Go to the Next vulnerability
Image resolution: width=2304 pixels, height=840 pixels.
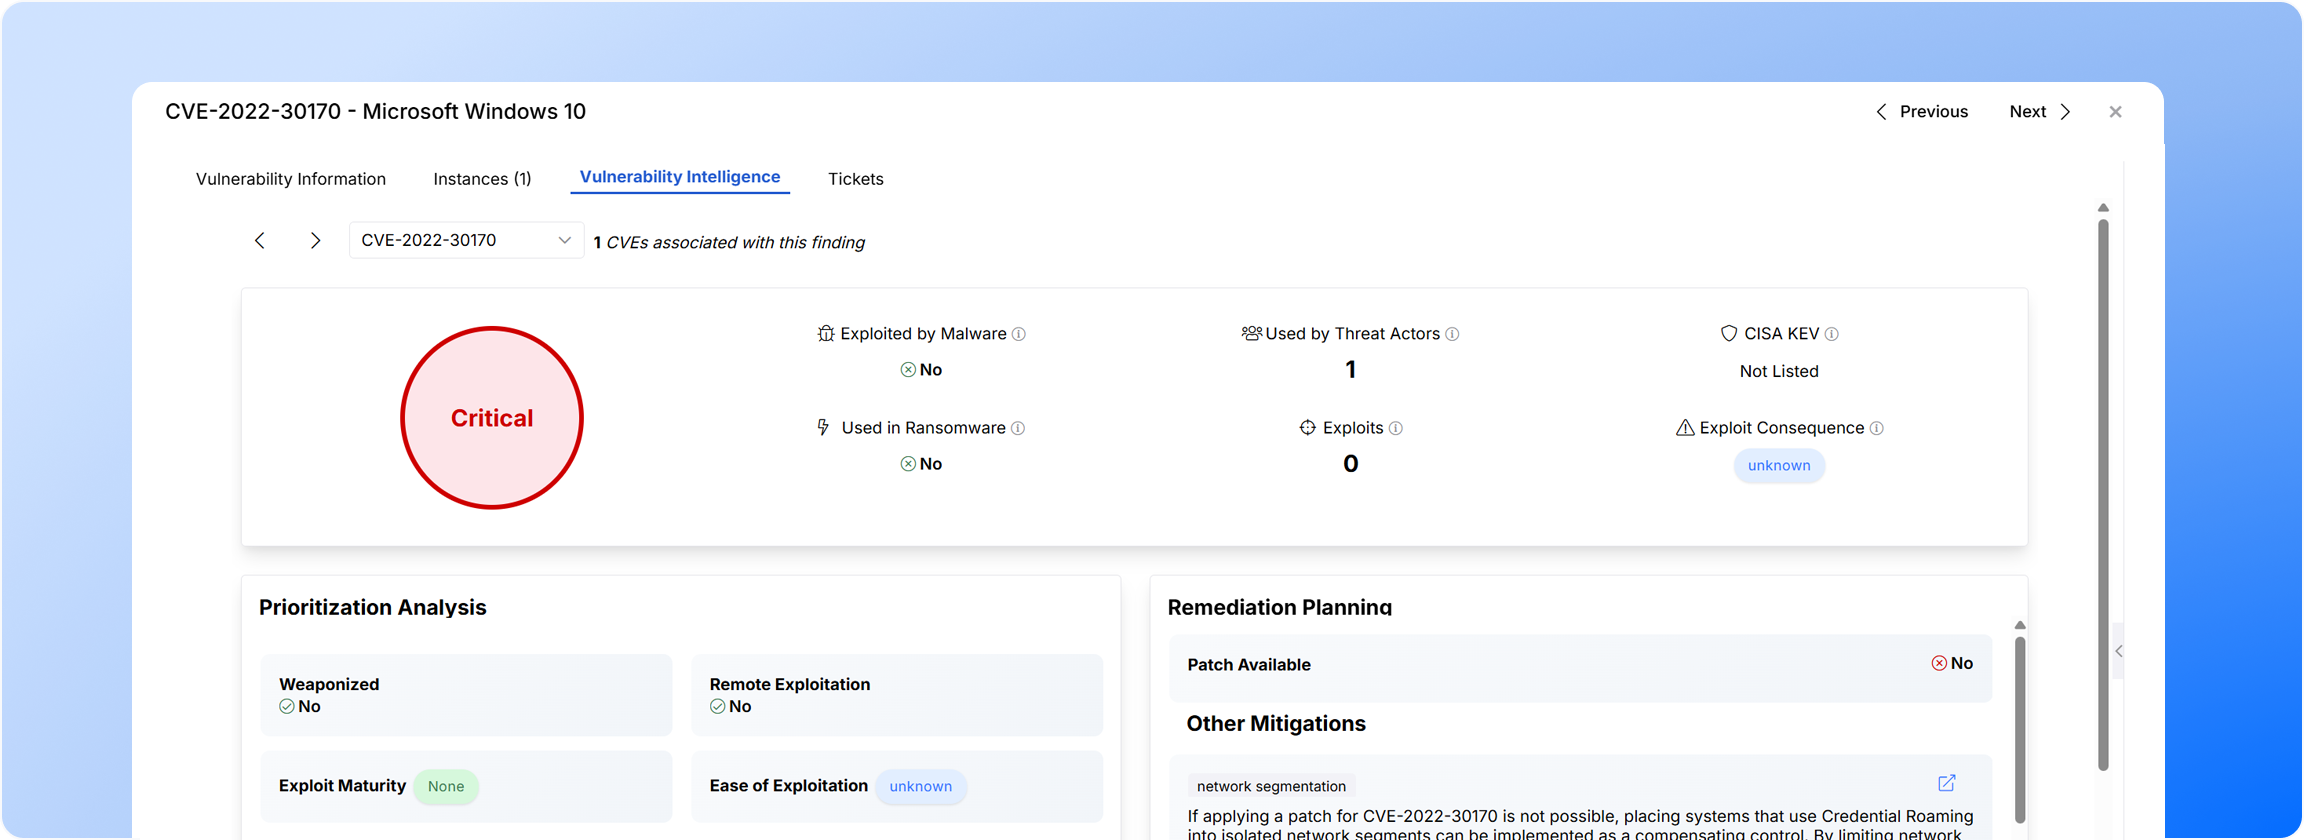point(2040,112)
